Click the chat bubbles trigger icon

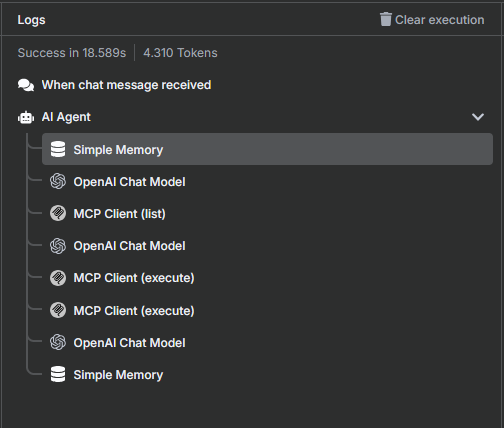coord(26,85)
